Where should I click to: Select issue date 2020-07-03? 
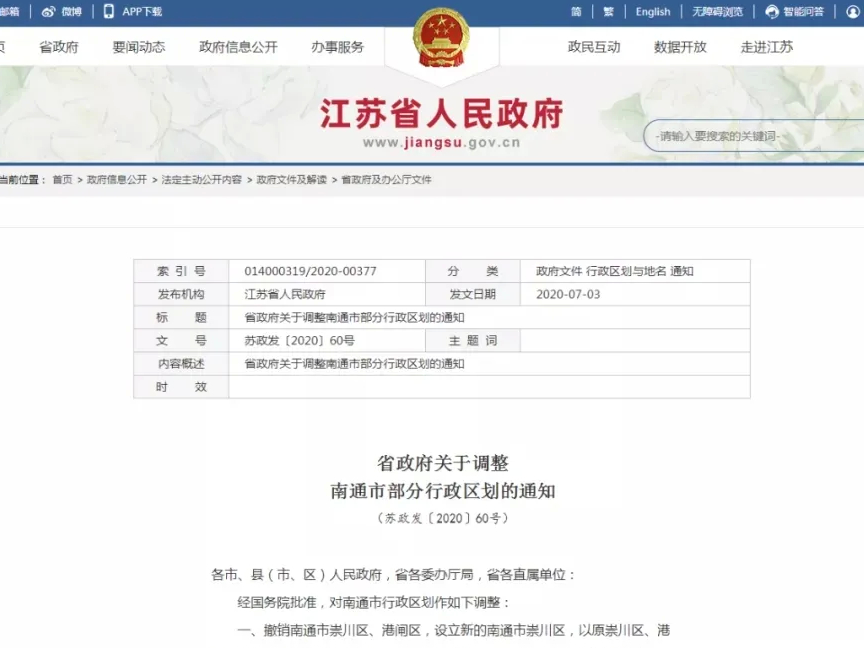click(568, 294)
